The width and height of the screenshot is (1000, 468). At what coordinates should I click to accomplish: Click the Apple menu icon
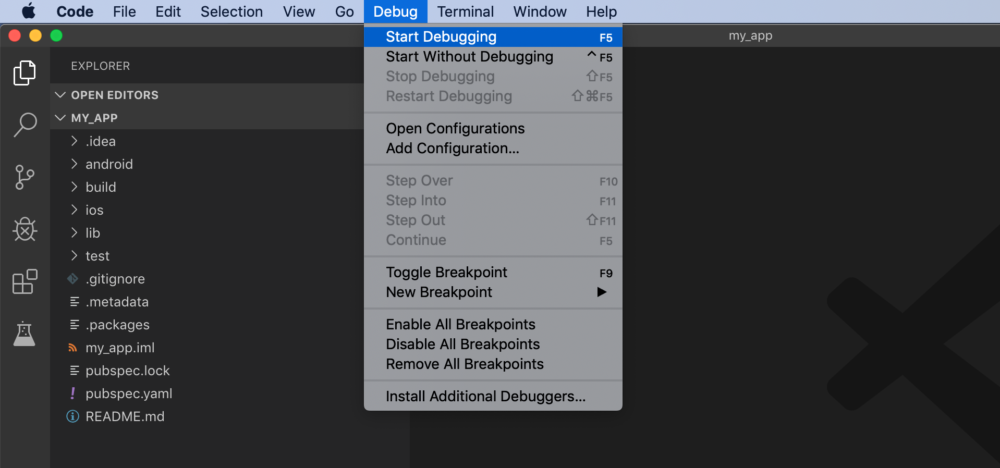pyautogui.click(x=29, y=11)
